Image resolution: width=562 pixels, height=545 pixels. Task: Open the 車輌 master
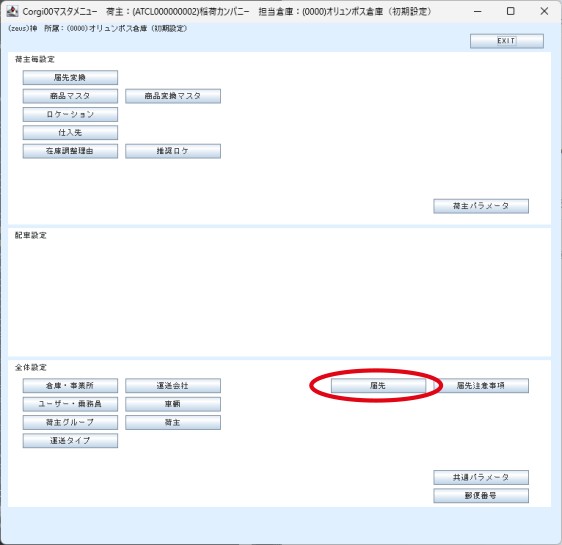pyautogui.click(x=173, y=404)
